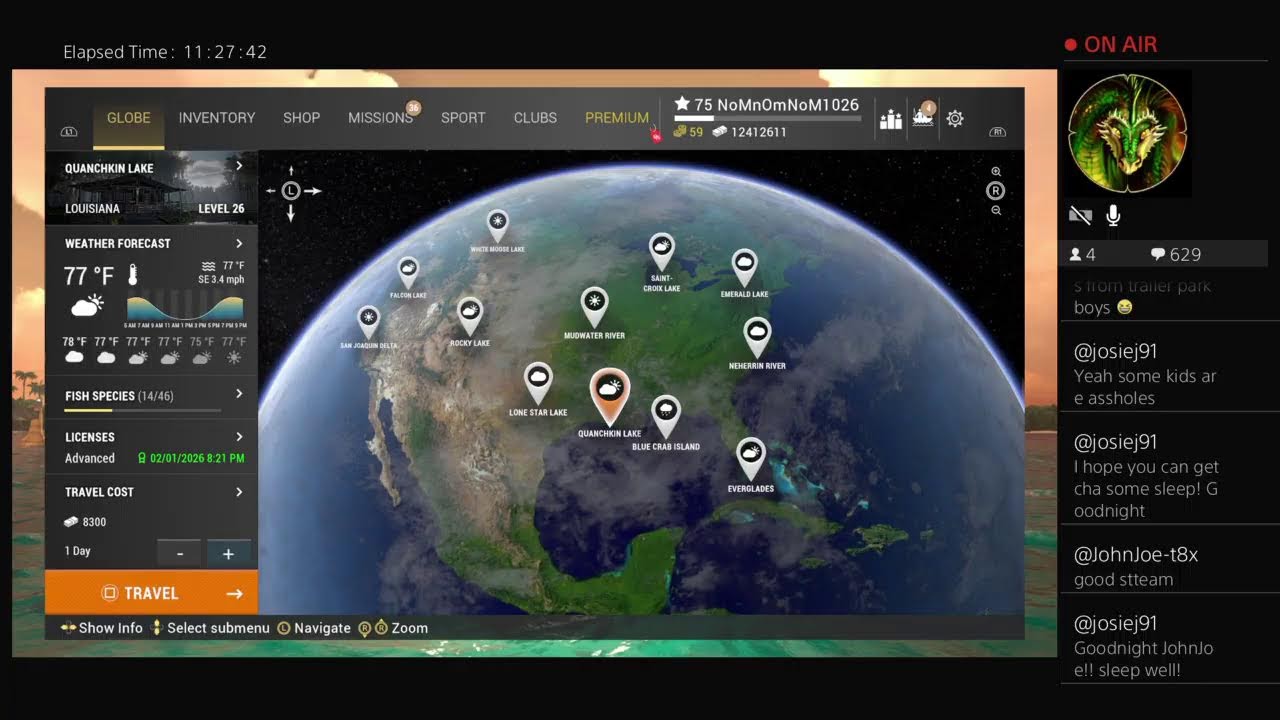This screenshot has height=720, width=1280.
Task: Click the viewer count showing 4
Action: 1083,255
